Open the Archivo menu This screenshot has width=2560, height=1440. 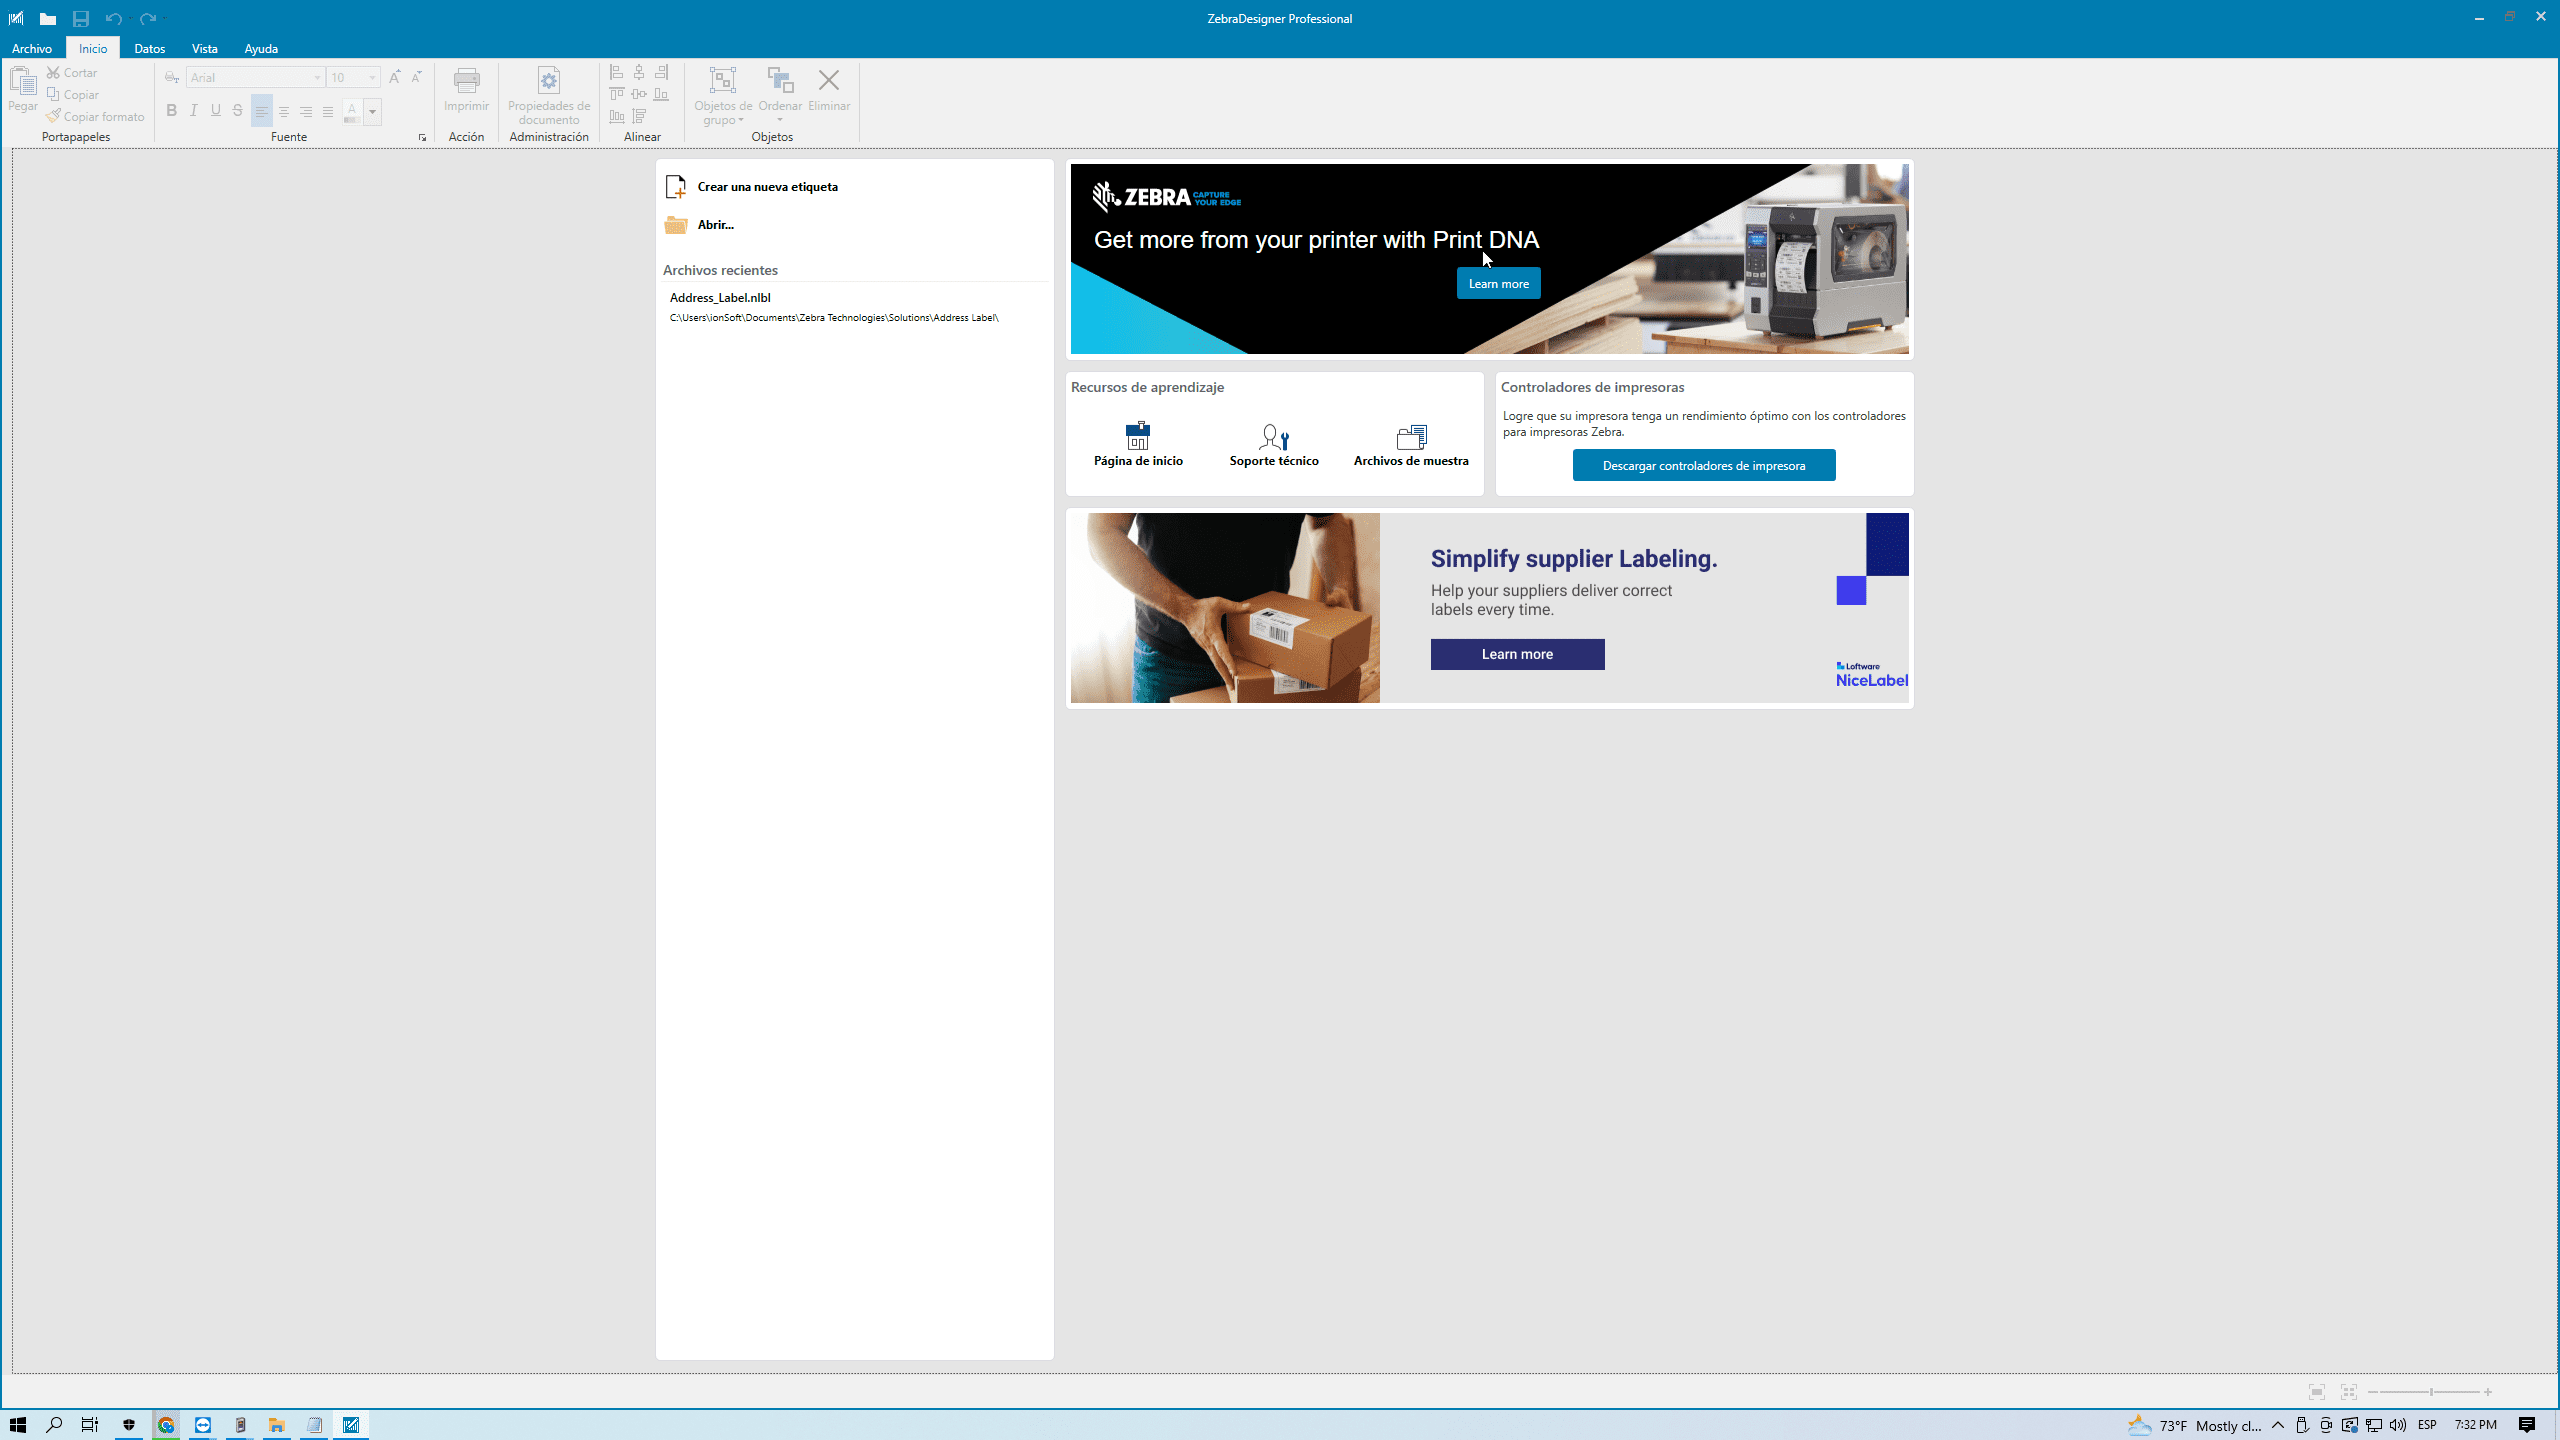click(x=31, y=48)
